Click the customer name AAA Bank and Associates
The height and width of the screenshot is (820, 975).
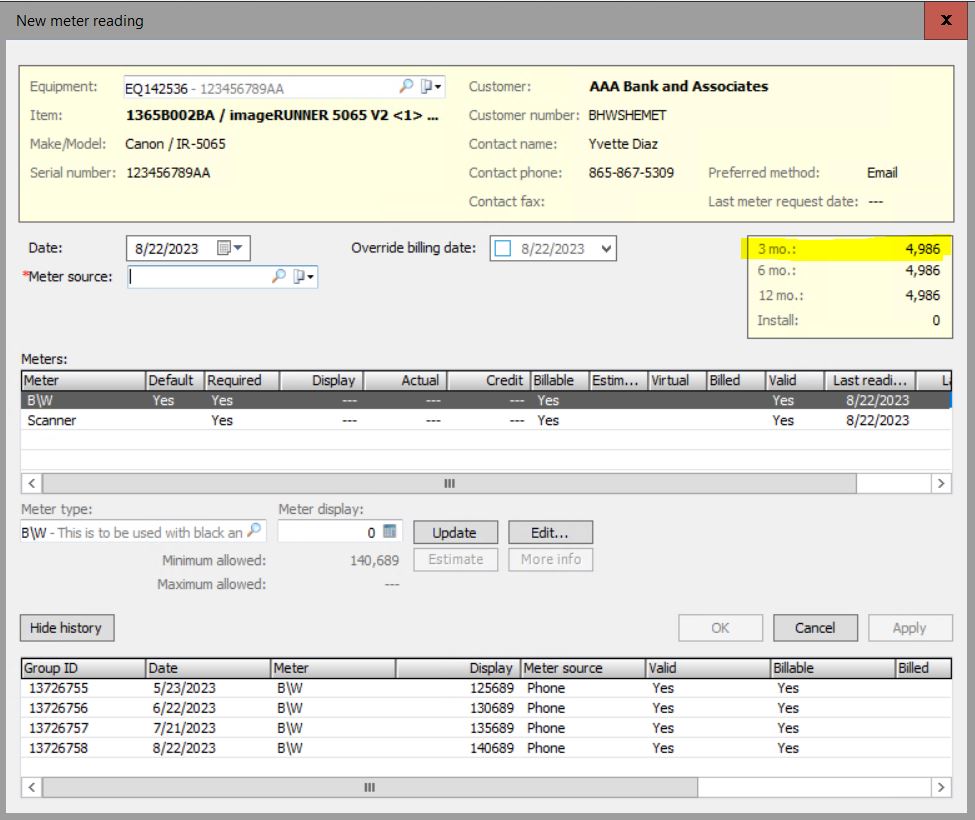tap(678, 86)
